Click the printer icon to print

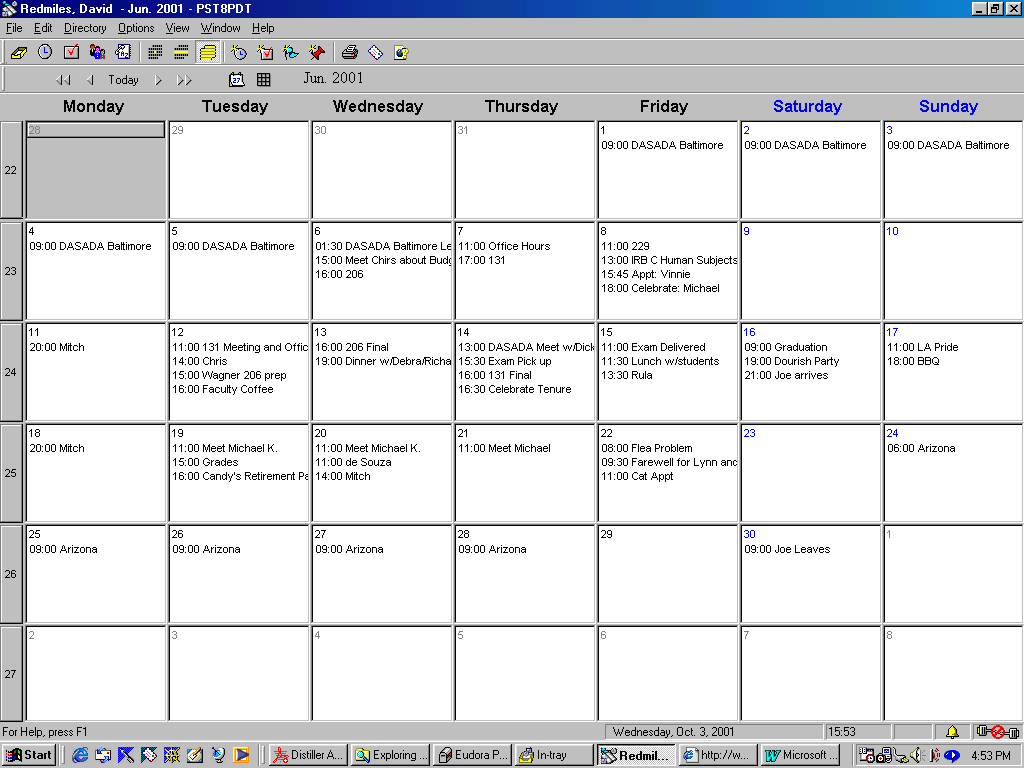pos(350,52)
